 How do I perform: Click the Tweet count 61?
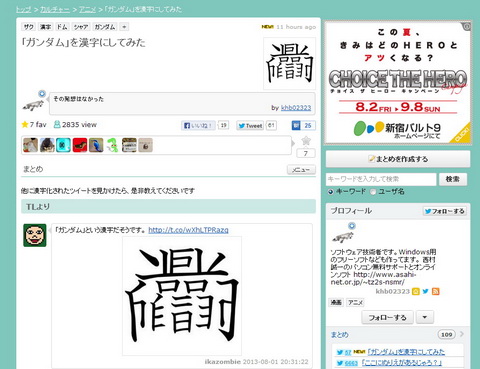(x=271, y=125)
